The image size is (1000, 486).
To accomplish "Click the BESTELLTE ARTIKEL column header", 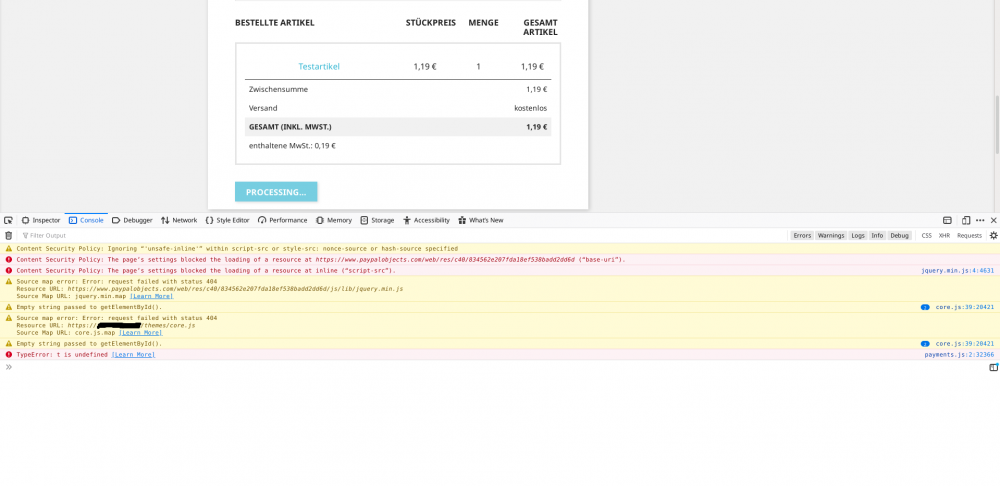I will coord(274,23).
